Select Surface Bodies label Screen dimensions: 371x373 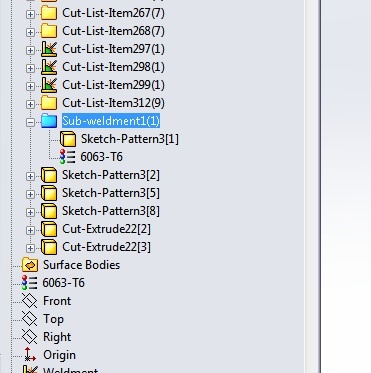(x=81, y=265)
